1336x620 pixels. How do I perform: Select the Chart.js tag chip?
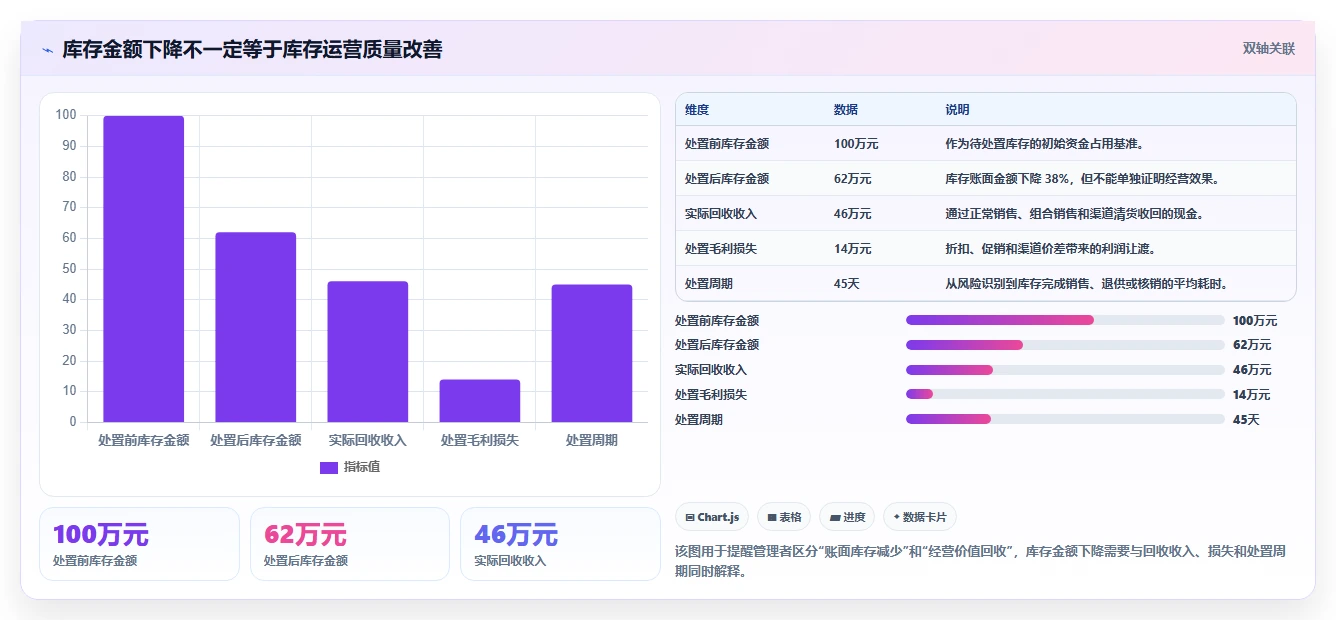(712, 517)
